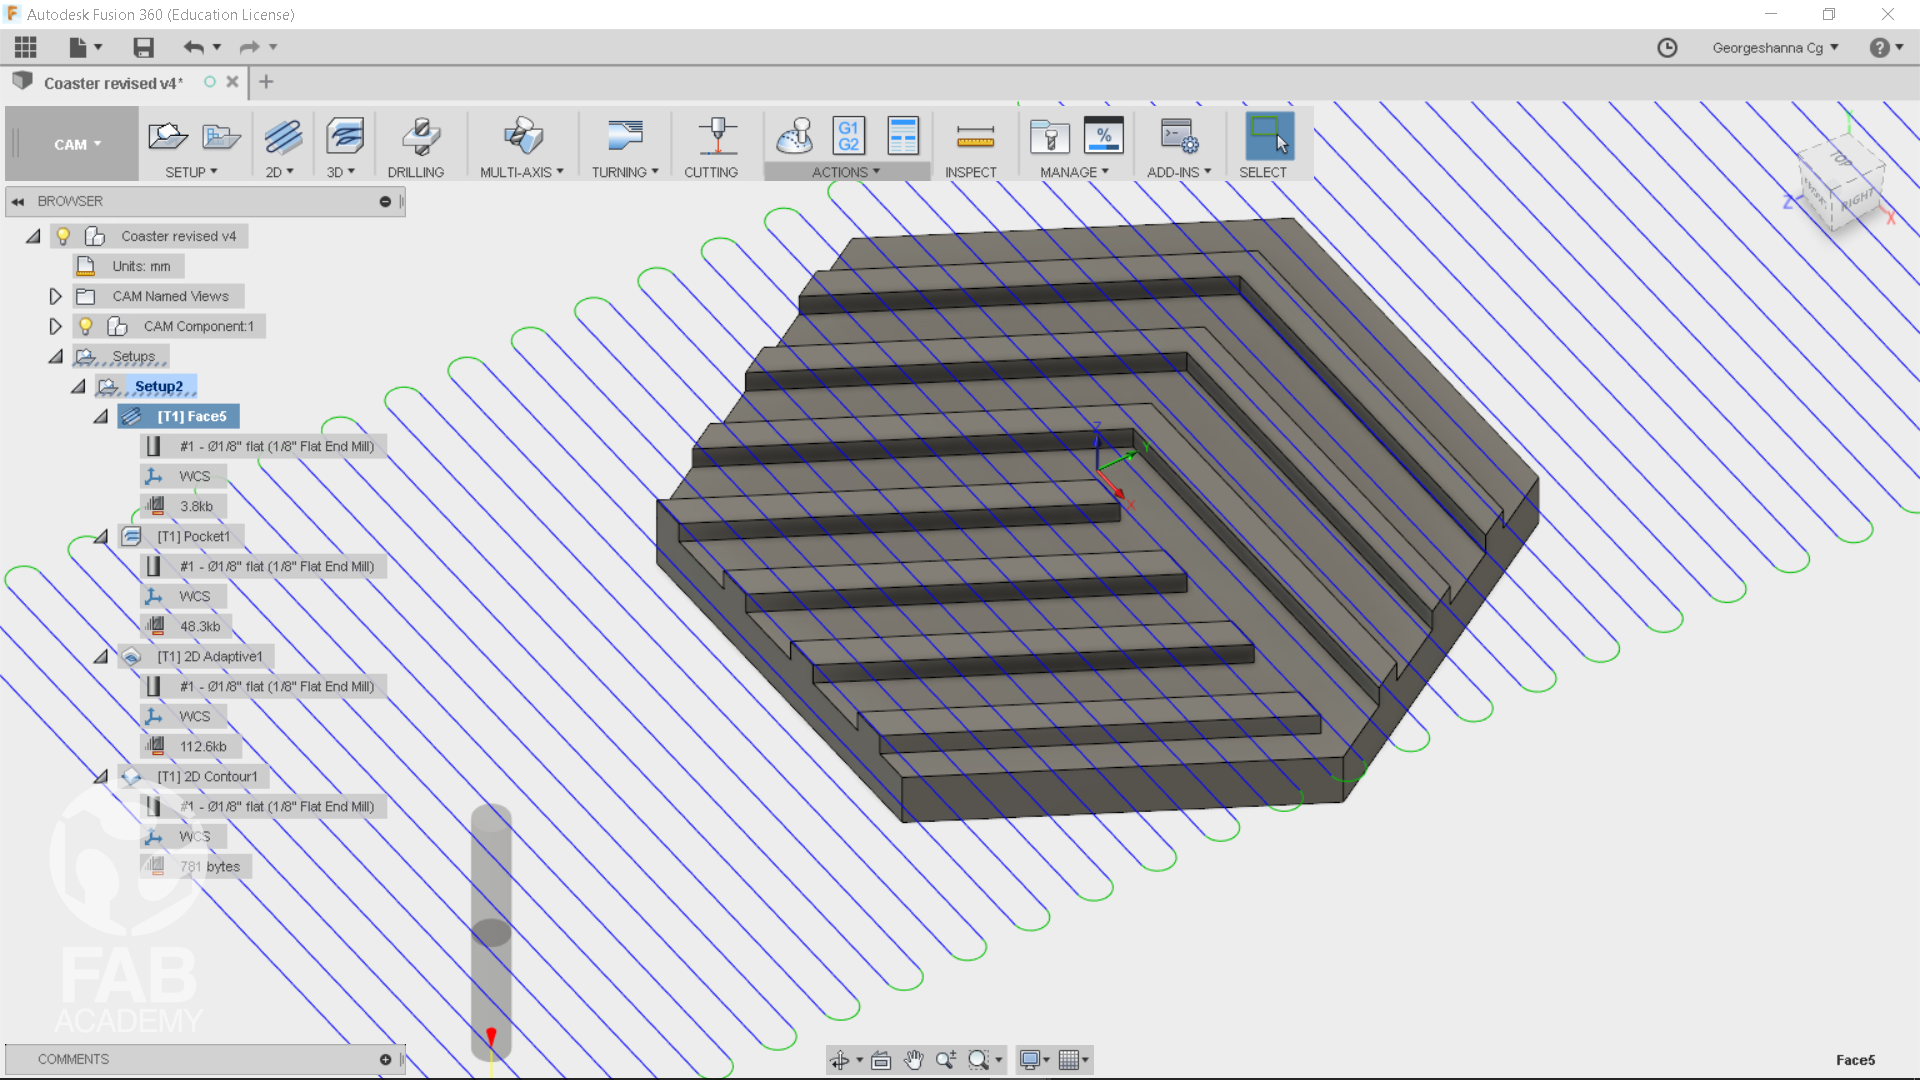This screenshot has height=1080, width=1920.
Task: Open the MANAGE menu
Action: pos(1074,172)
